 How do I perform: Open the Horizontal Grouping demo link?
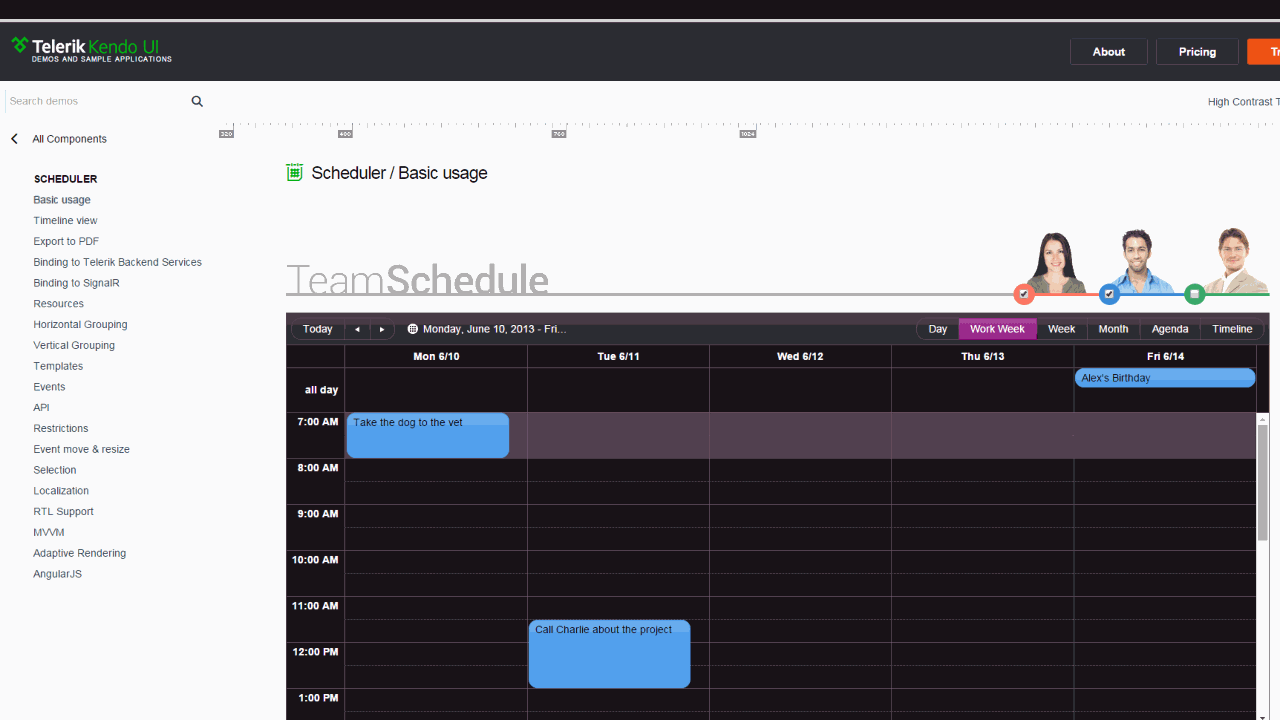click(x=80, y=325)
